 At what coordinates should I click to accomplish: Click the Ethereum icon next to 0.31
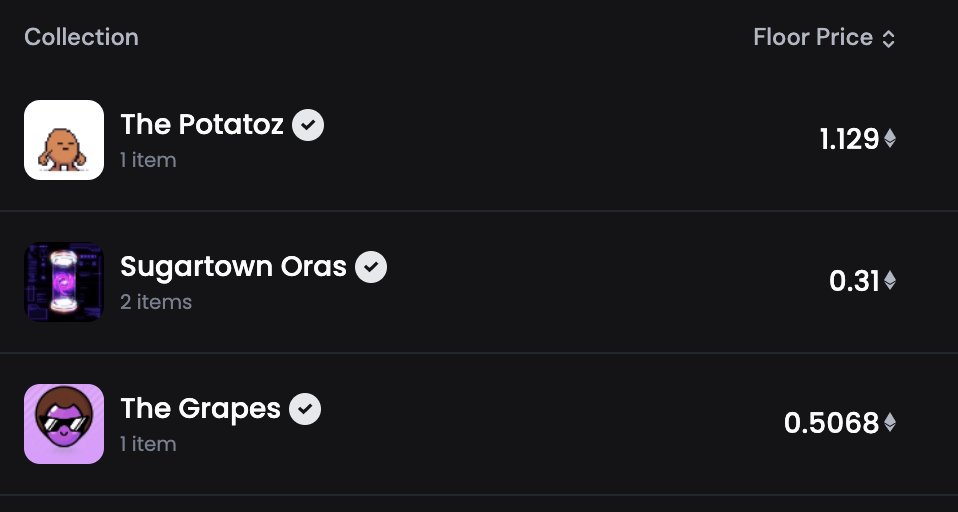click(890, 280)
